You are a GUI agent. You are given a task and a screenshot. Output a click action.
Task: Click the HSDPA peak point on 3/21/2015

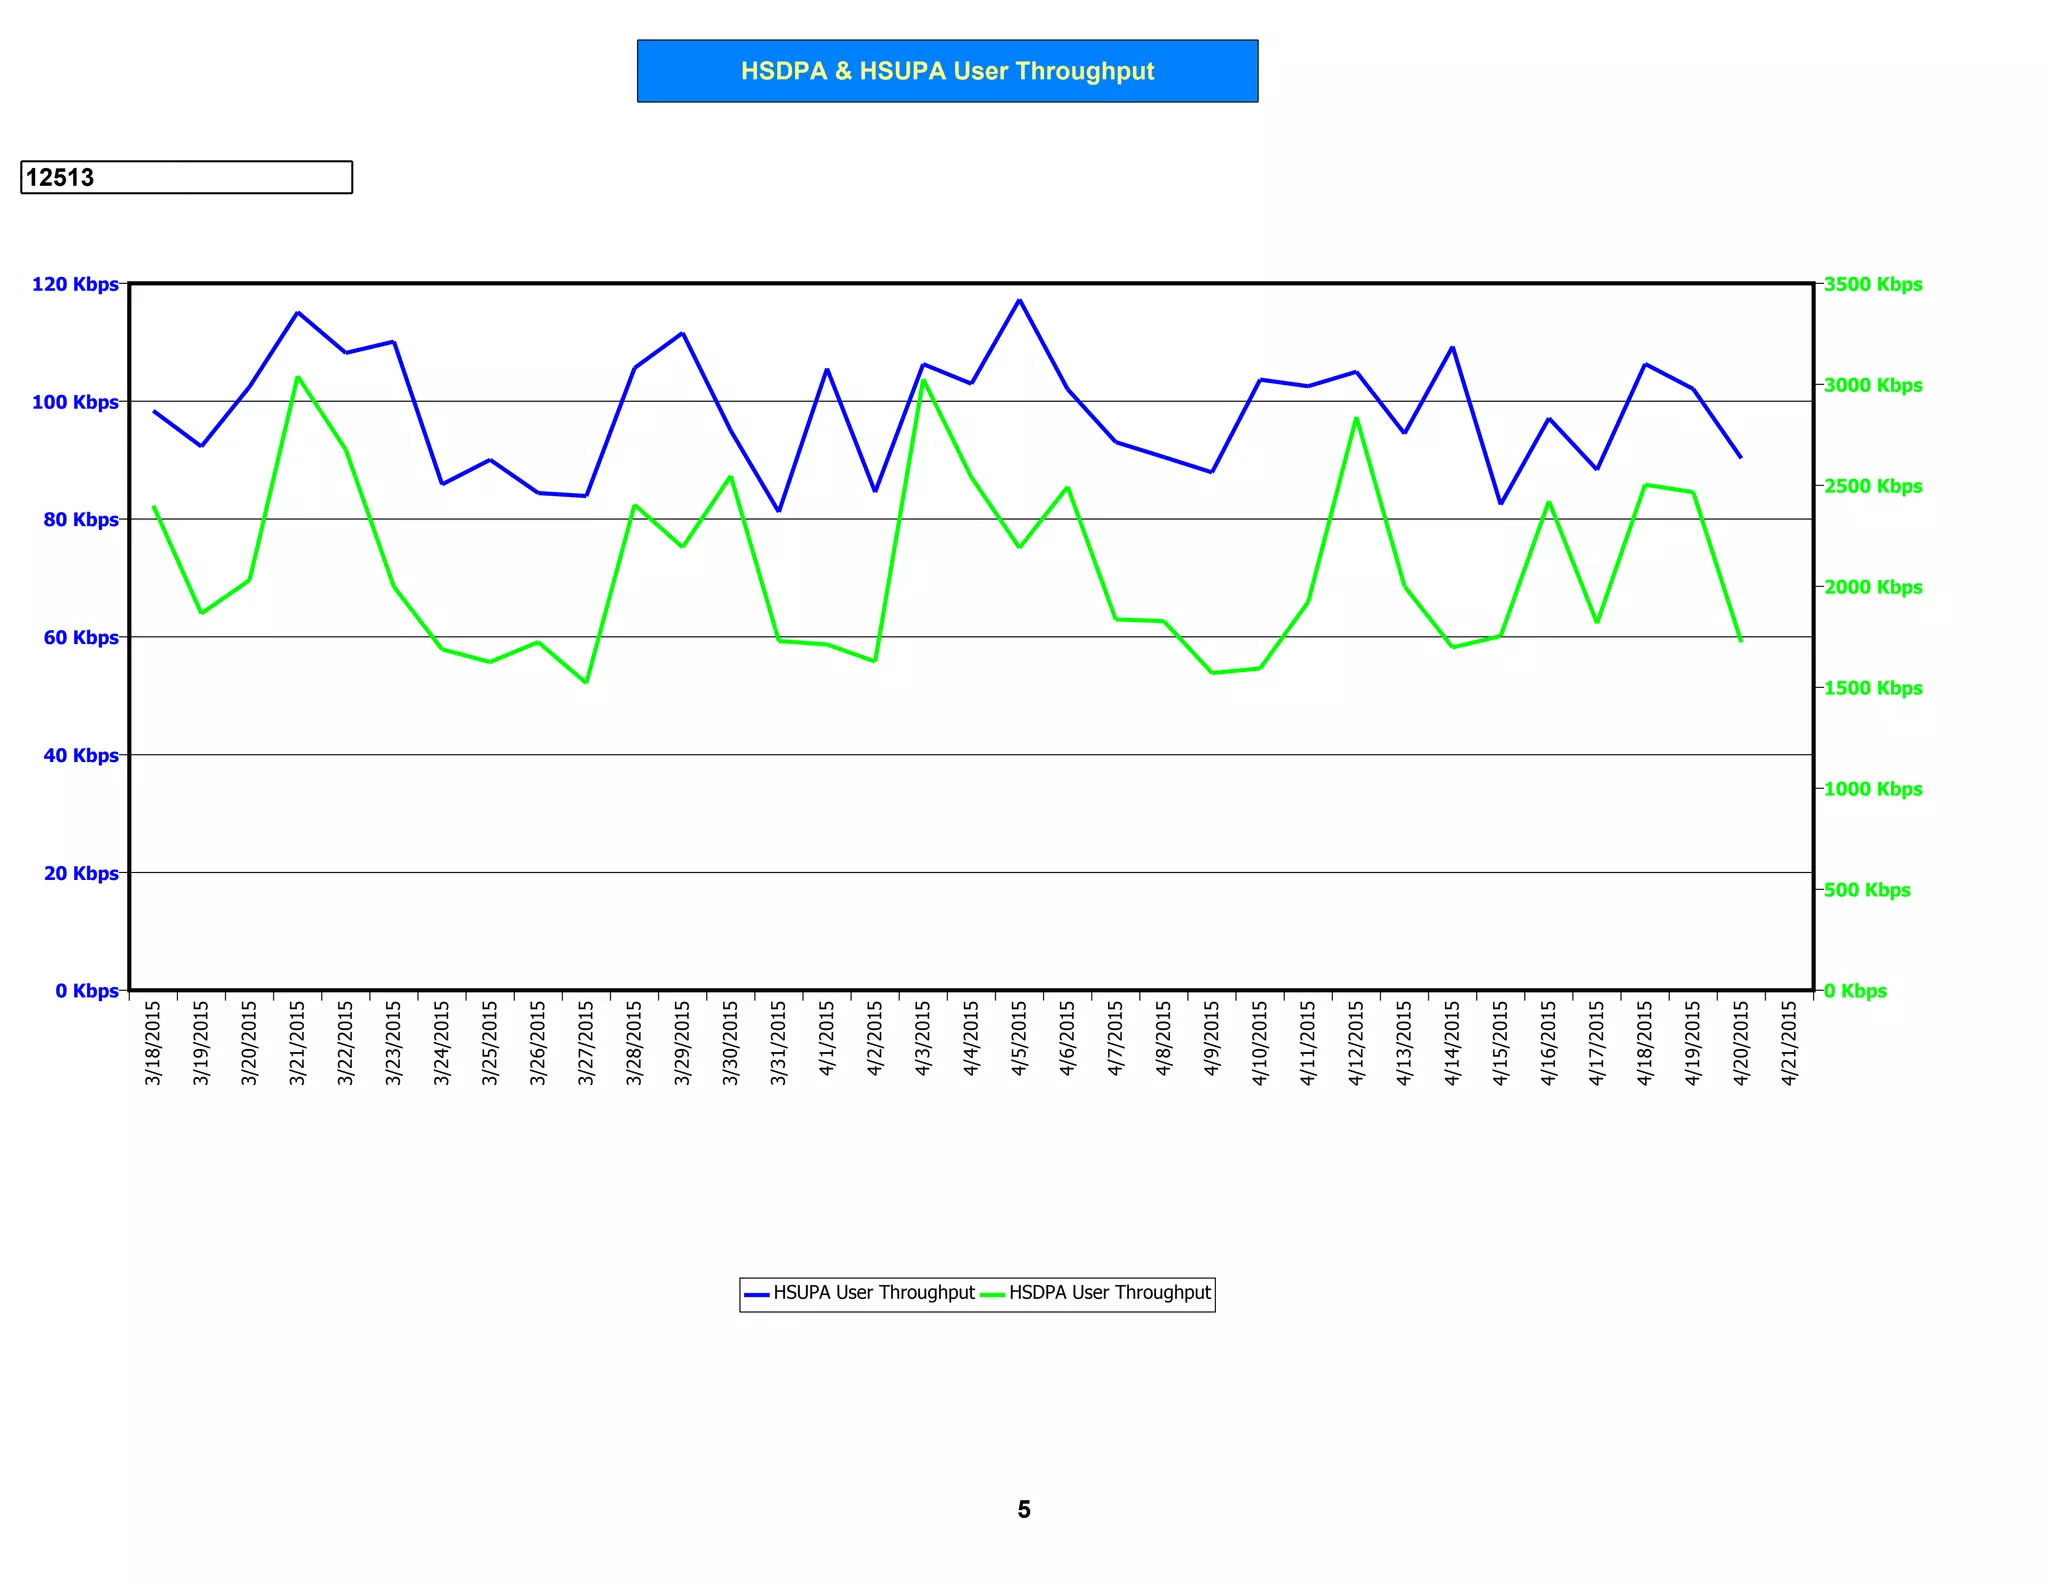297,377
